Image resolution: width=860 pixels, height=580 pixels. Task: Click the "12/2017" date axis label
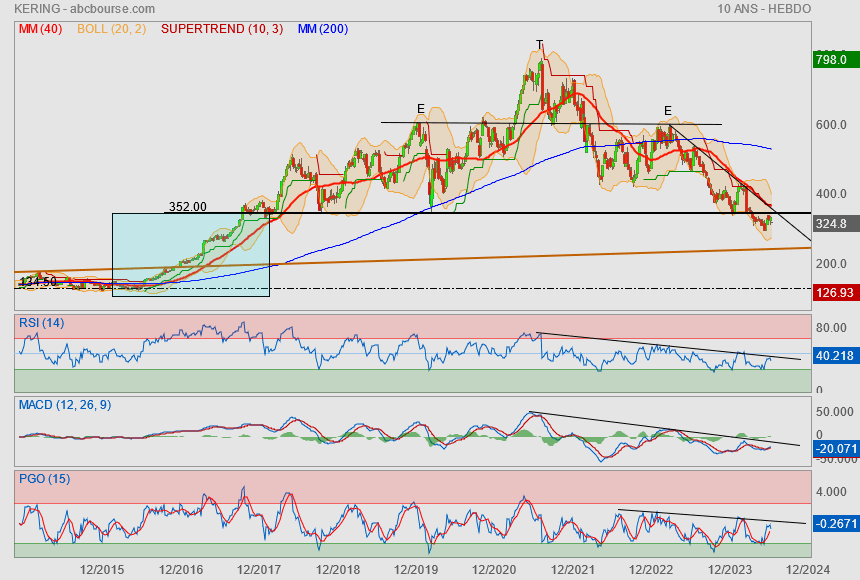click(259, 570)
